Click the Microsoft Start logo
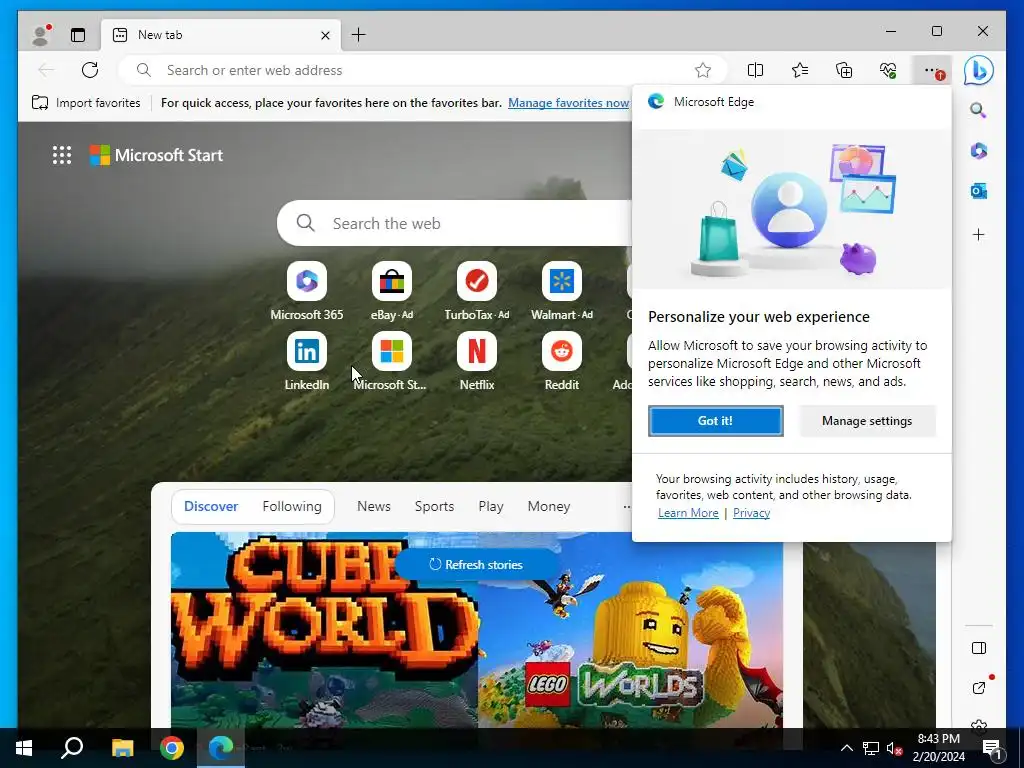The width and height of the screenshot is (1024, 768). pos(156,155)
